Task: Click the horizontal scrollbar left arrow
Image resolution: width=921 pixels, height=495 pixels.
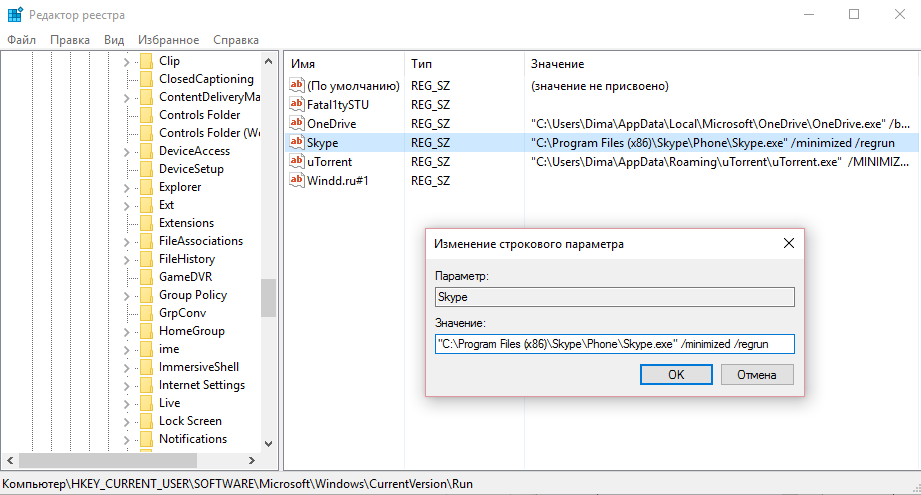Action: (10, 460)
